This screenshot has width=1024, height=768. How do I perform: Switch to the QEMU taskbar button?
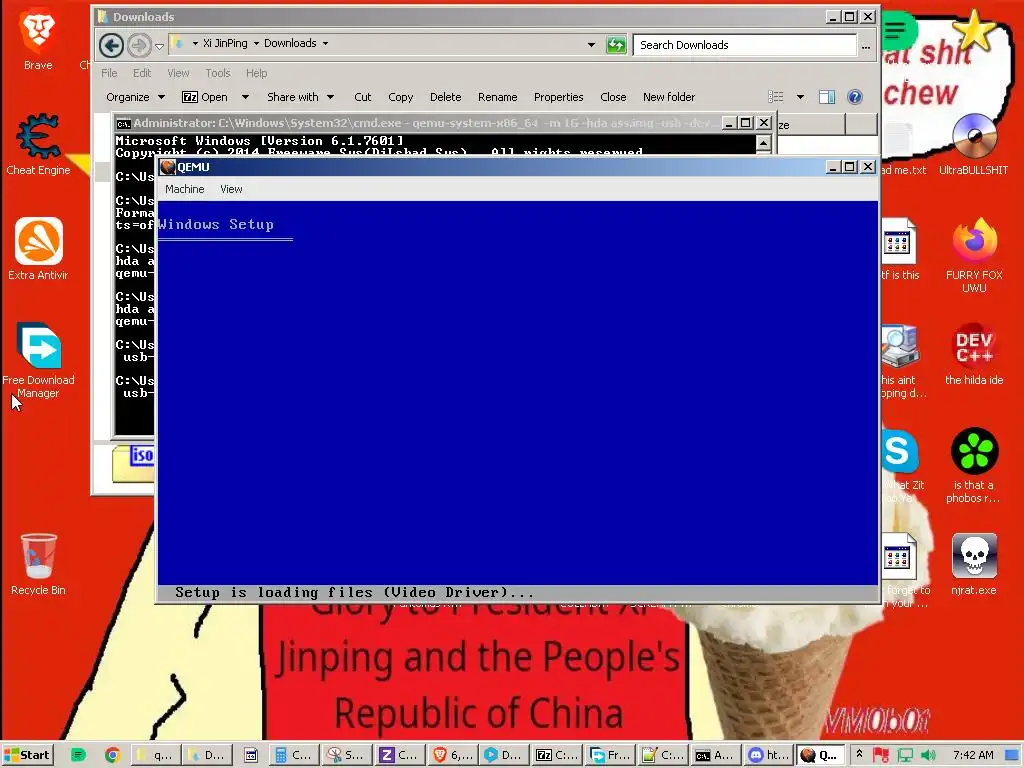821,755
